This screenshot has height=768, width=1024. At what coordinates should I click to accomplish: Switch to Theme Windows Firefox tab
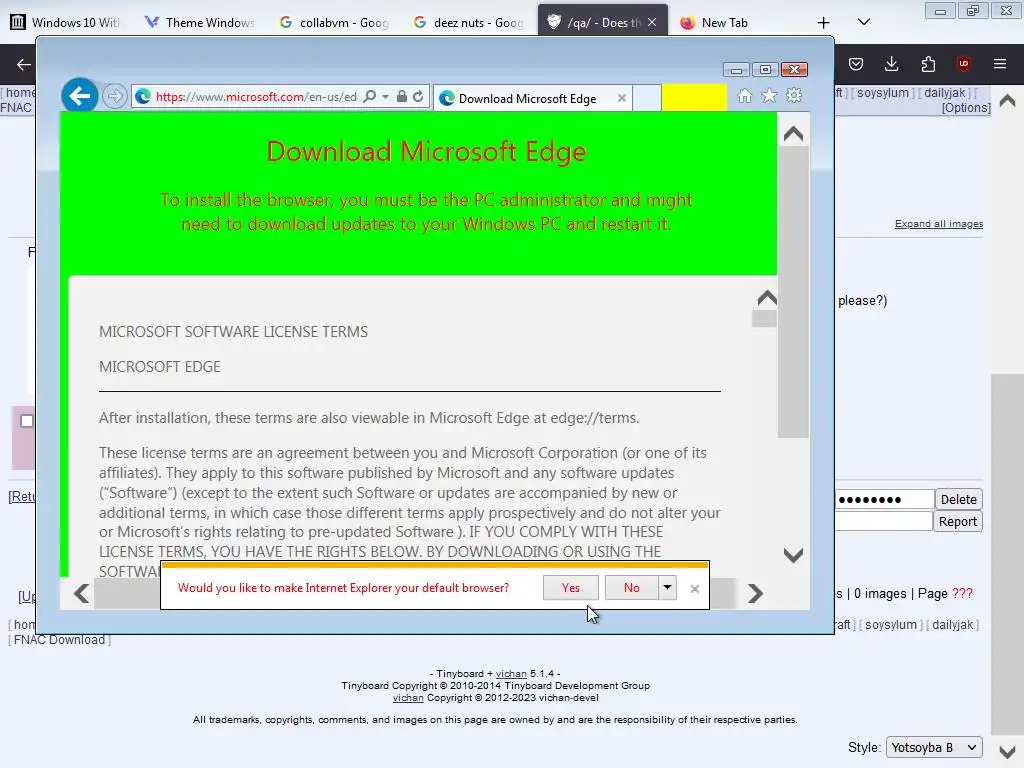tap(199, 22)
